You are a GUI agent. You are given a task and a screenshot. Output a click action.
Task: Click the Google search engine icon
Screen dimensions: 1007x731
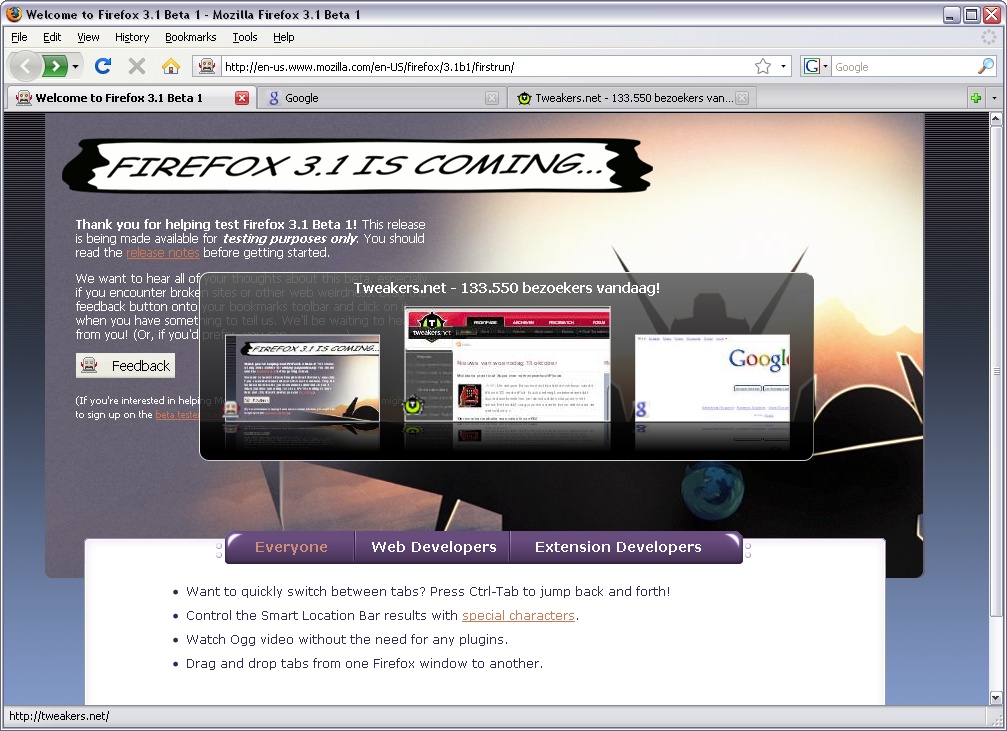click(x=812, y=66)
